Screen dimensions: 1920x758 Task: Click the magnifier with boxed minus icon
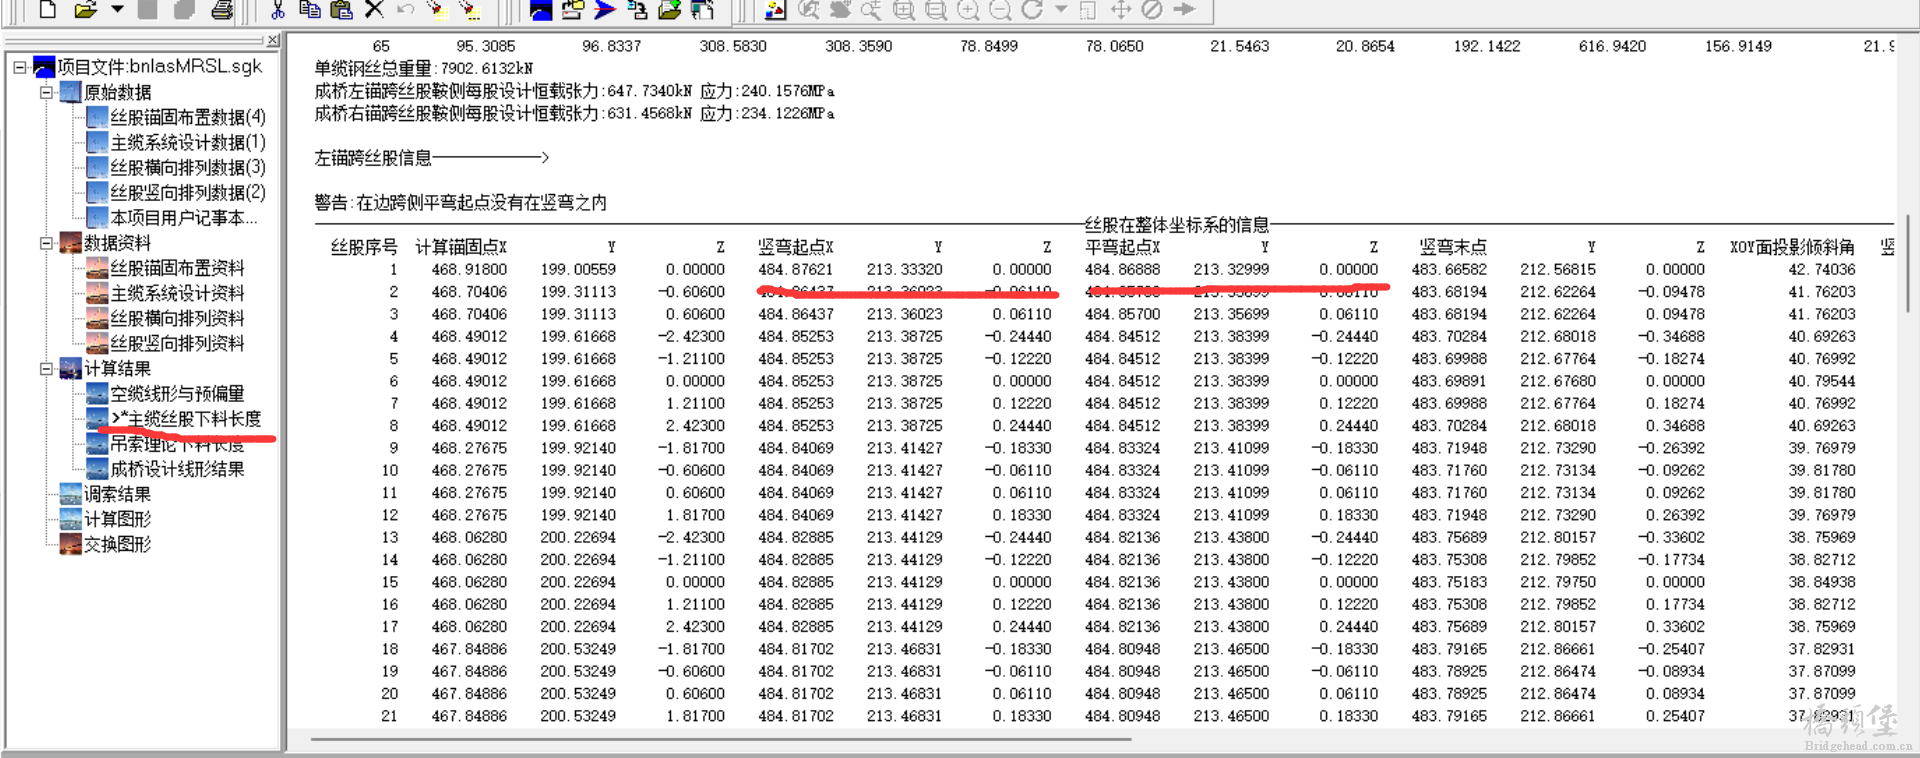[x=936, y=10]
